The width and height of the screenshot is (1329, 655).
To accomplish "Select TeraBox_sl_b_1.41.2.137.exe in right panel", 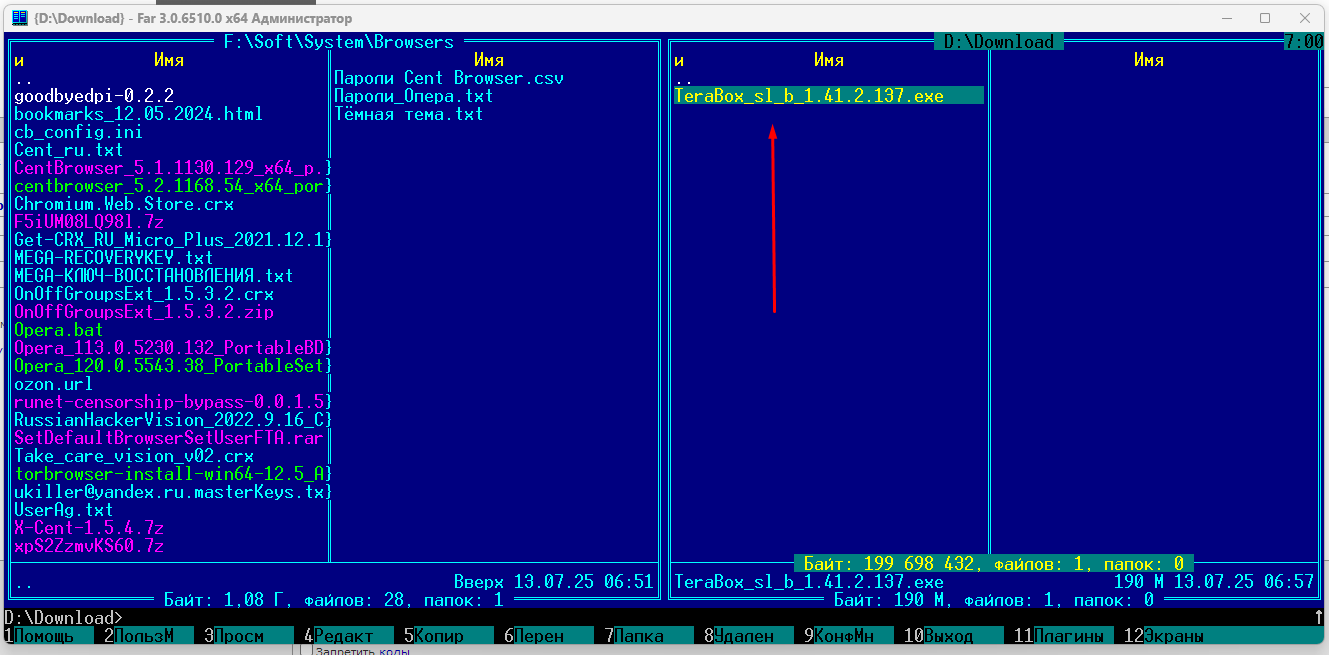I will click(829, 96).
